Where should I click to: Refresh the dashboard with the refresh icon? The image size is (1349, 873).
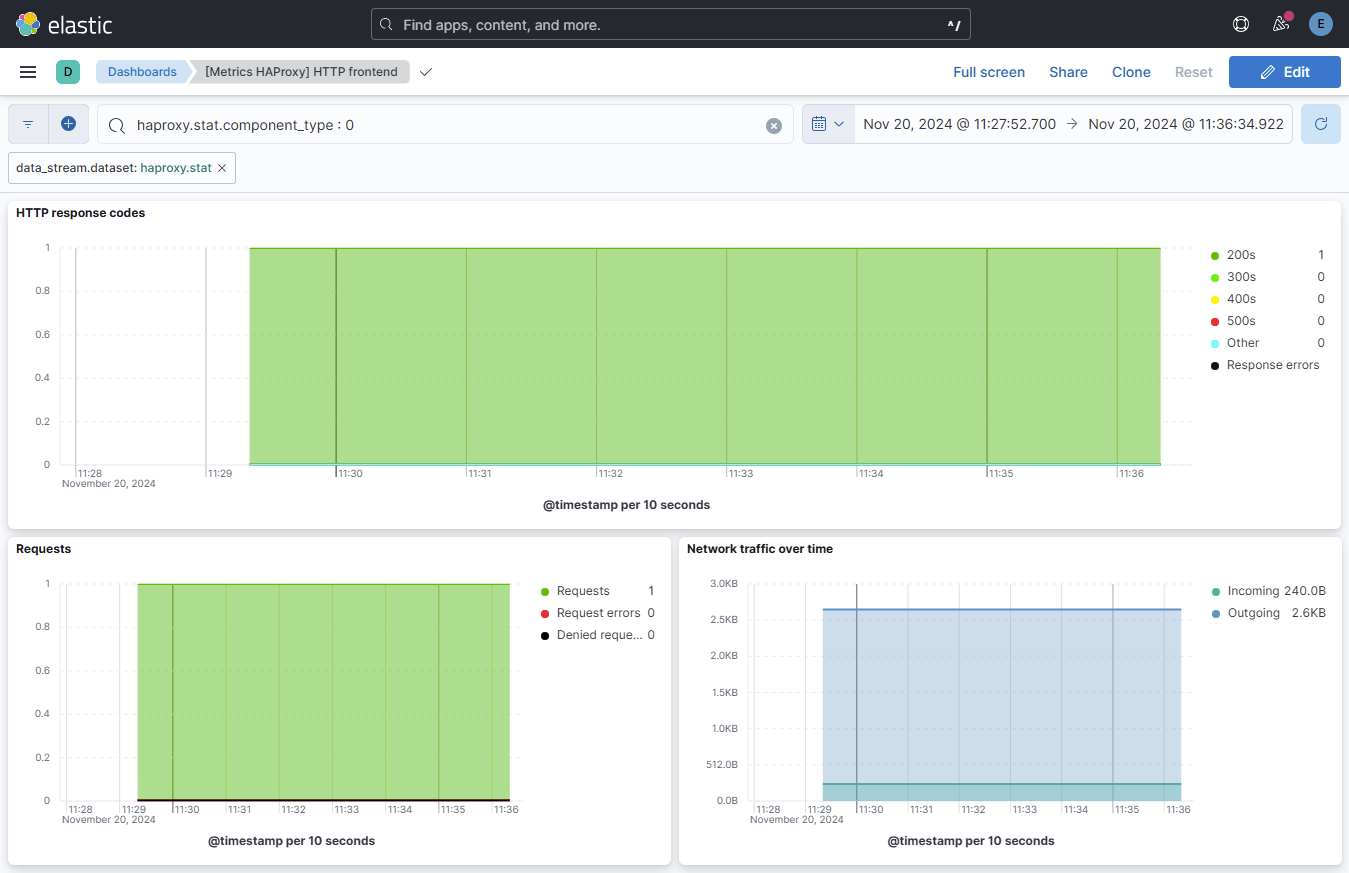pos(1320,123)
